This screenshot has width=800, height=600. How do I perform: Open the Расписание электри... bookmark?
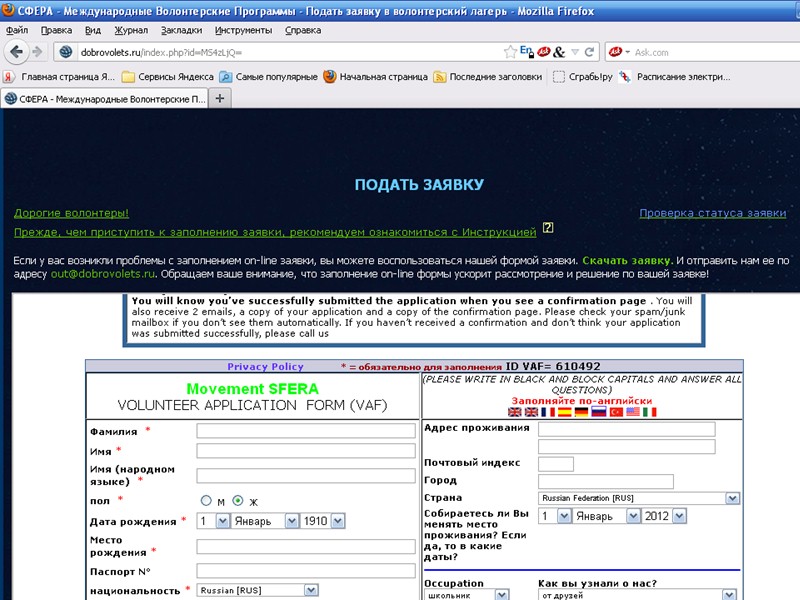click(674, 77)
